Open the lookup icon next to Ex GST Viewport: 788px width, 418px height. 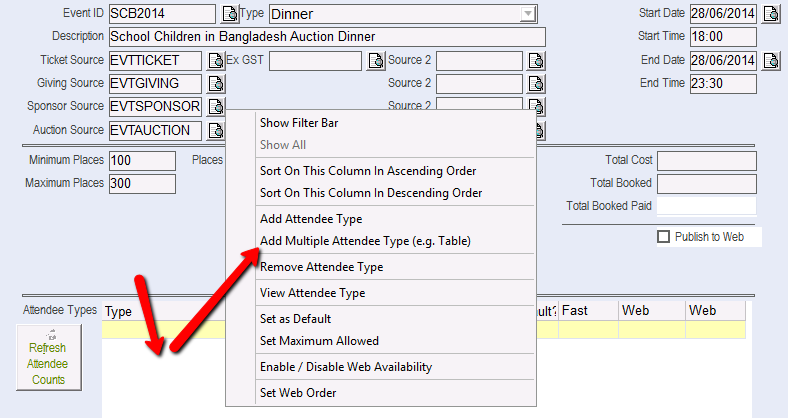pos(375,61)
